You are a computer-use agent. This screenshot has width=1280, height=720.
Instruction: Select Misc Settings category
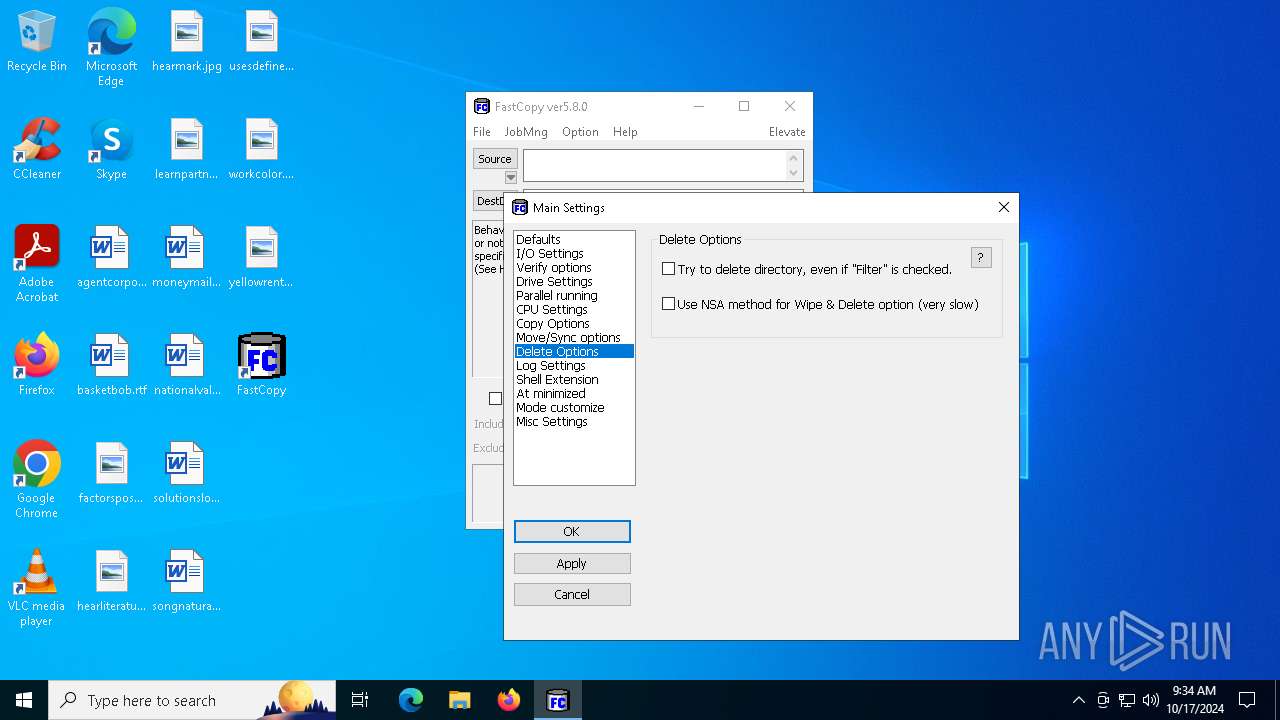click(x=574, y=421)
